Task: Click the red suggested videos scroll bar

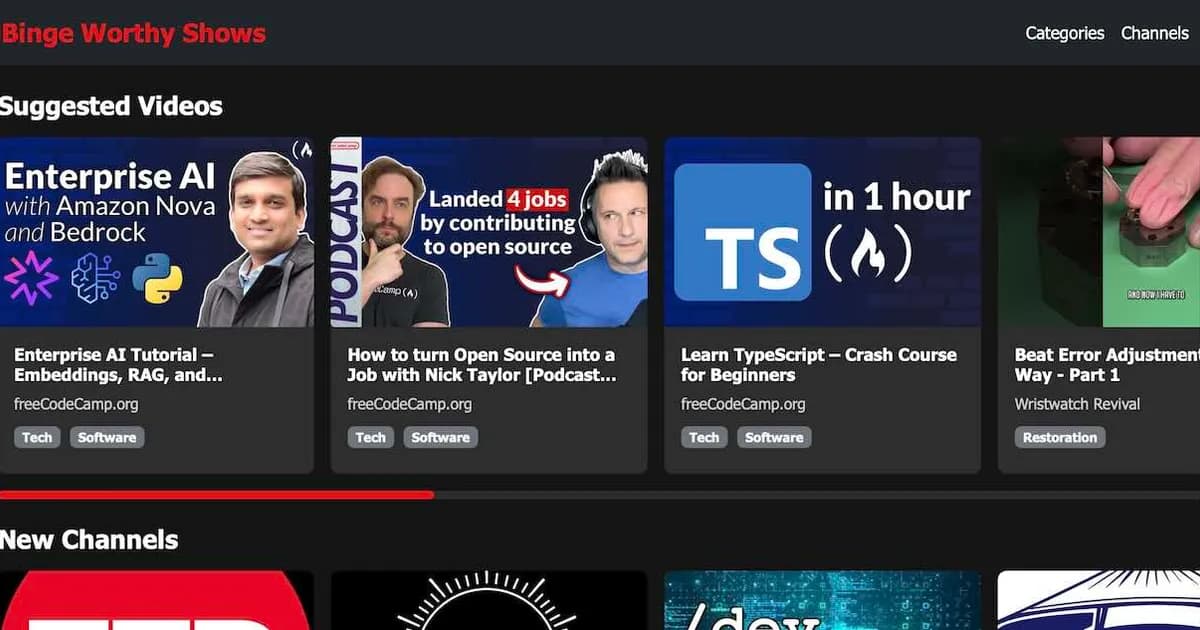Action: 216,494
